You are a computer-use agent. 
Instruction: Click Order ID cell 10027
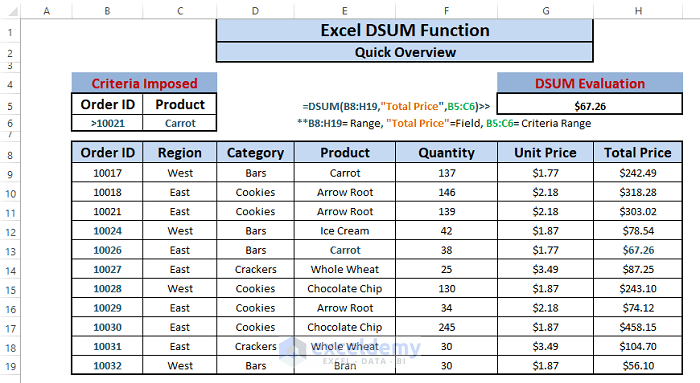107,269
